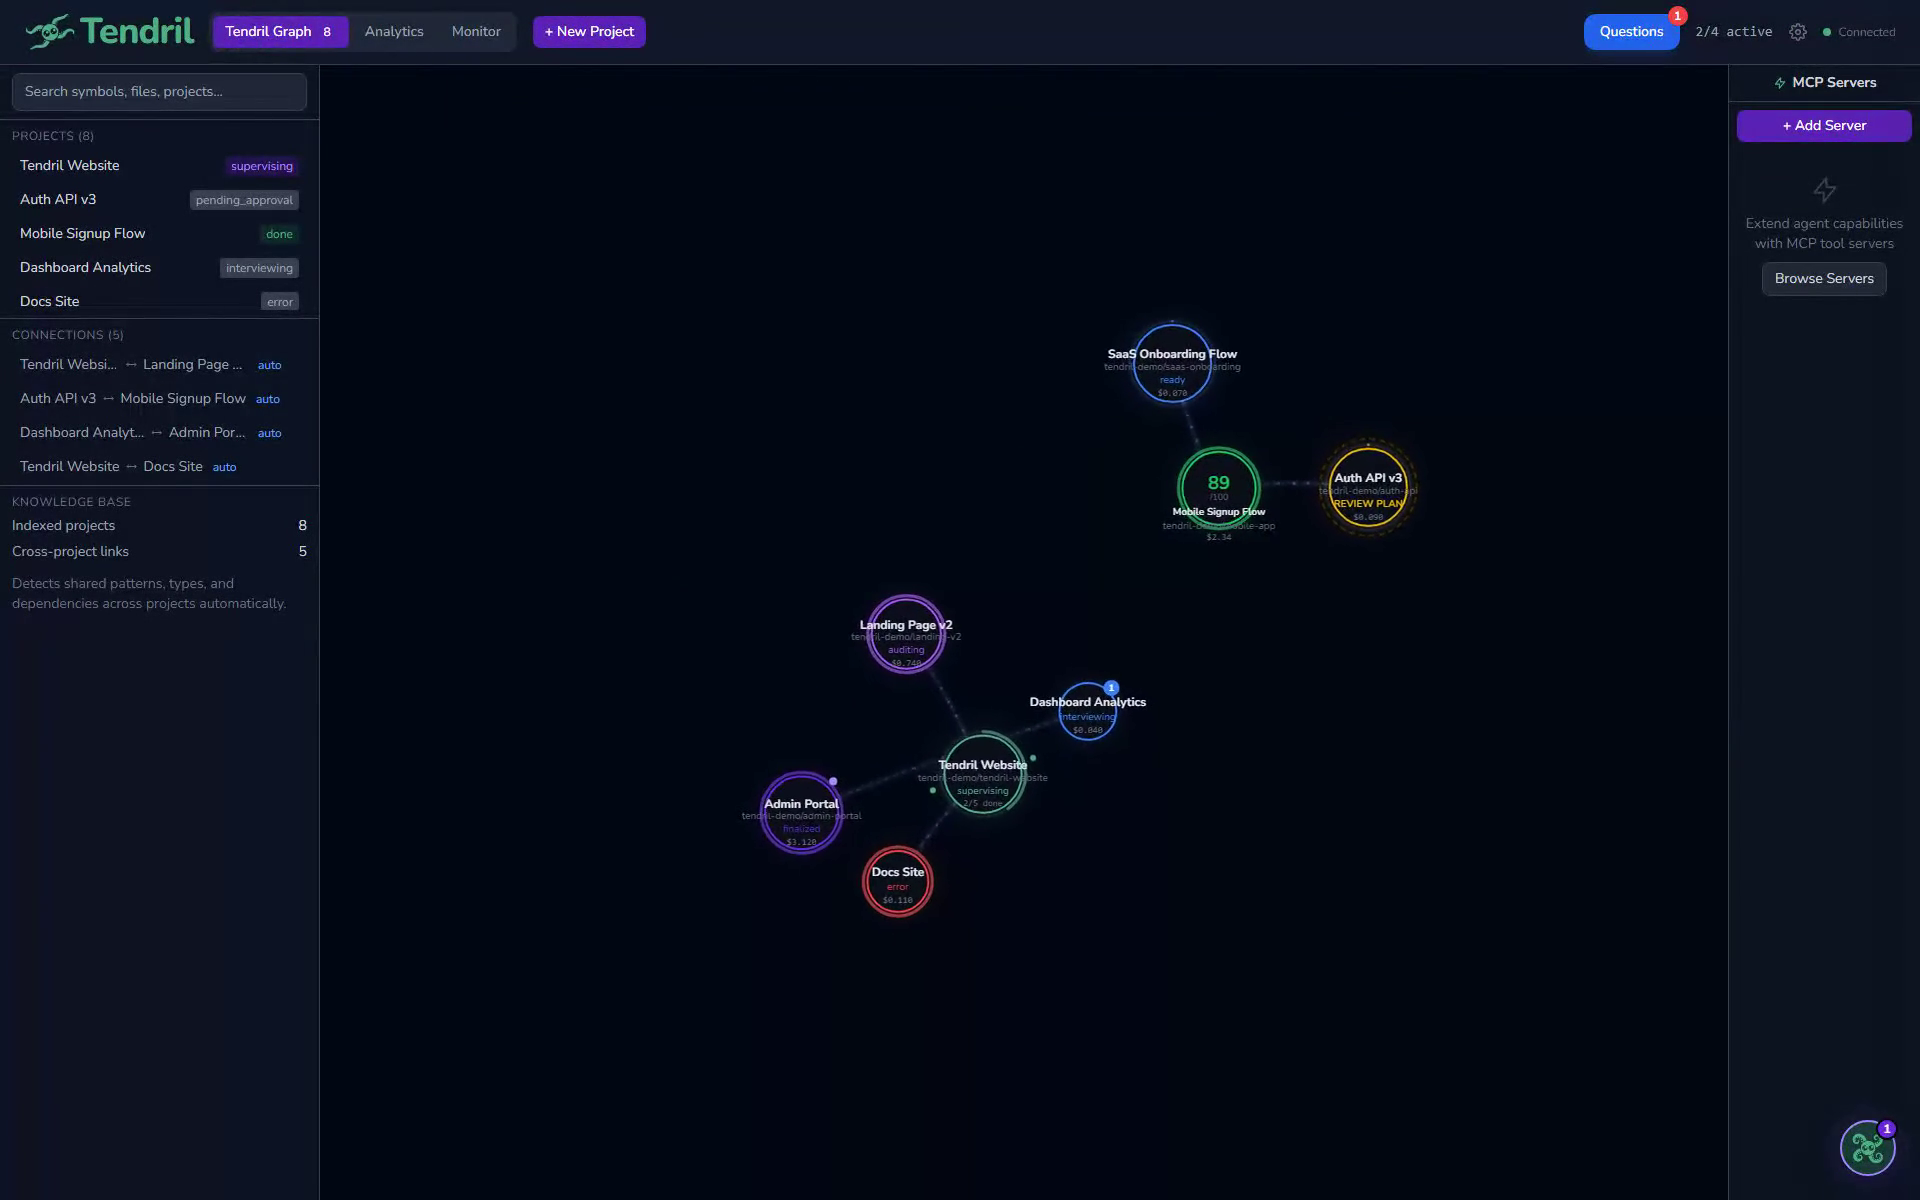1920x1200 pixels.
Task: Open the Tendril assistant bubble in bottom right
Action: tap(1866, 1148)
